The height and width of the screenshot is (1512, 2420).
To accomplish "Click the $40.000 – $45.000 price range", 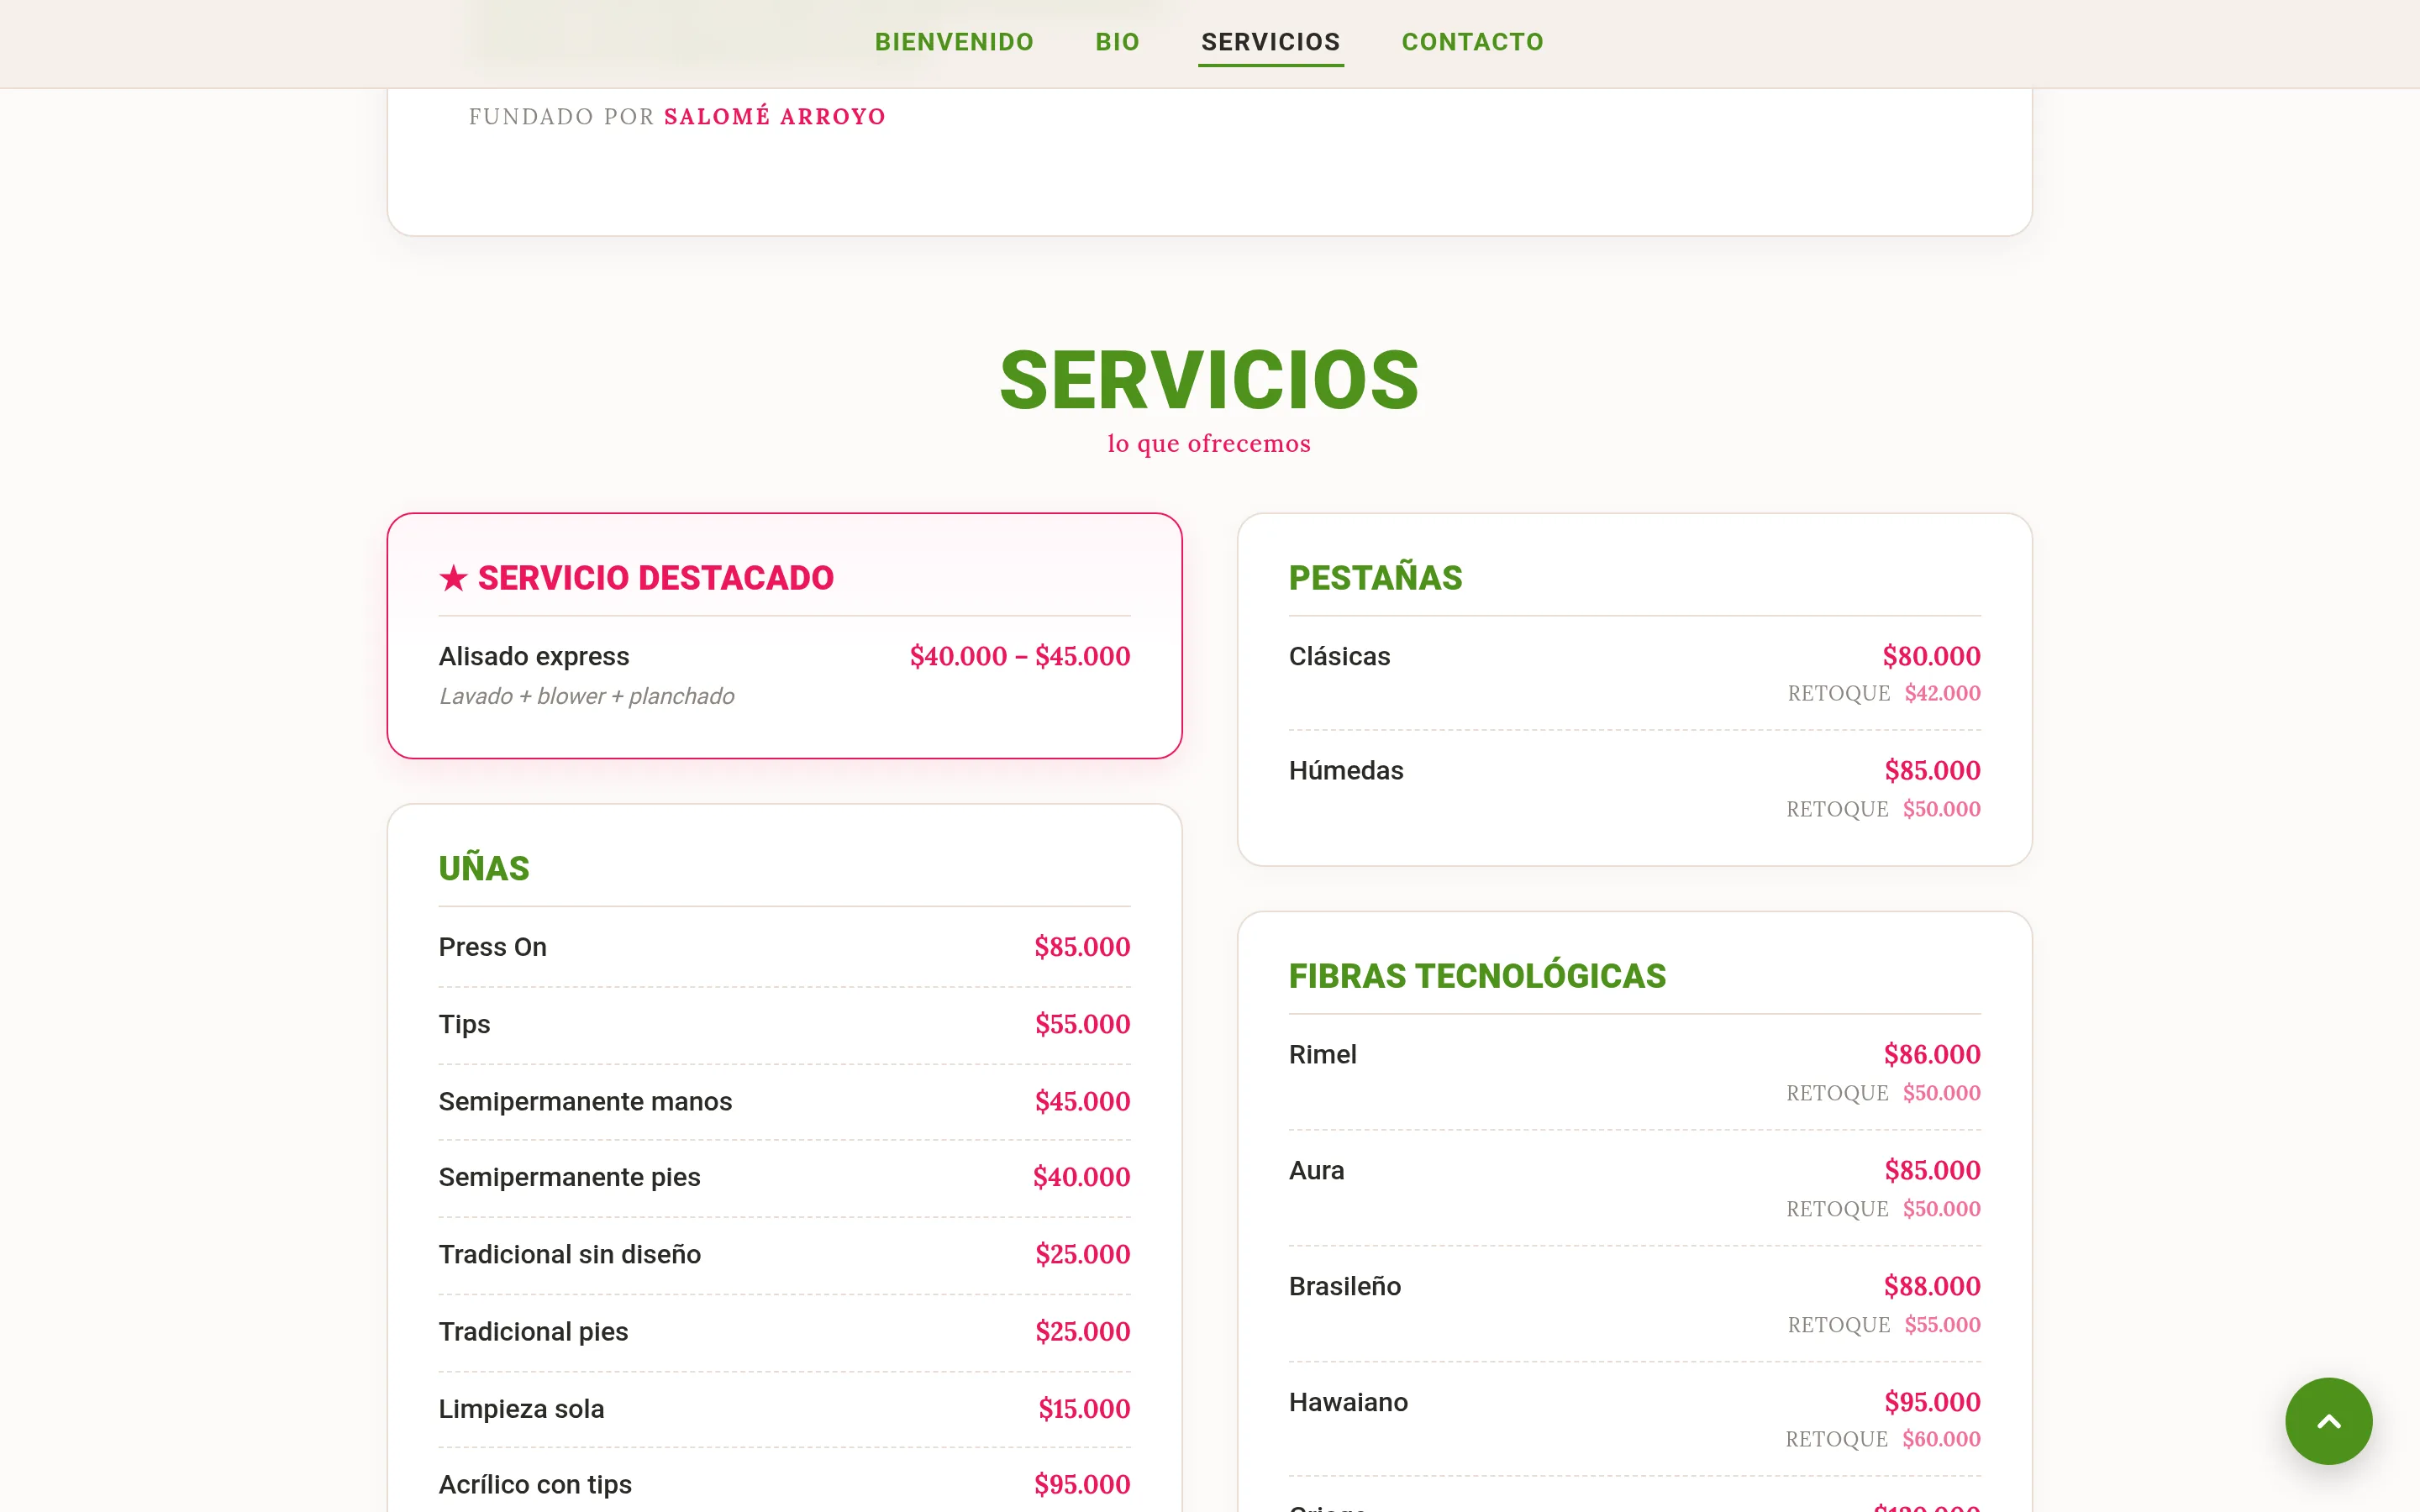I will [1020, 657].
